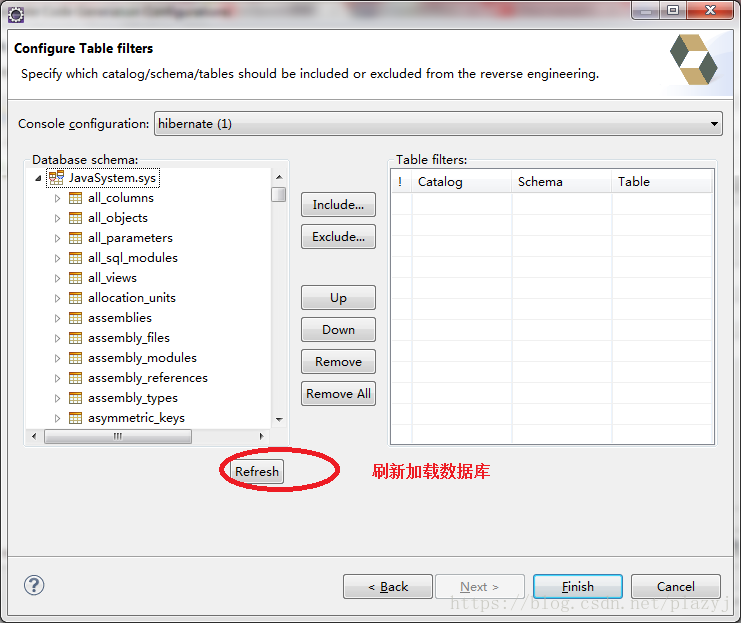Expand the all_columns table node
This screenshot has width=741, height=623.
(x=58, y=199)
